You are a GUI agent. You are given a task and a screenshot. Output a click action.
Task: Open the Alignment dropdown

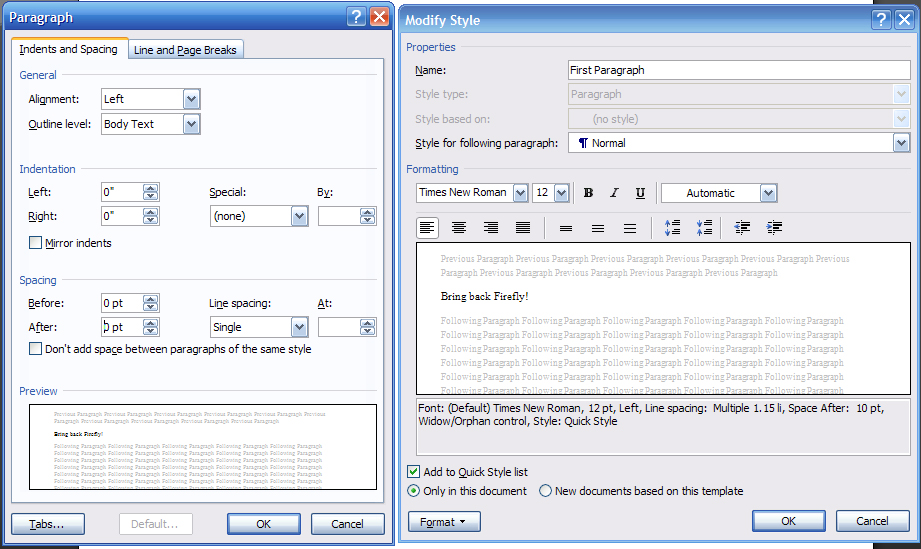191,99
